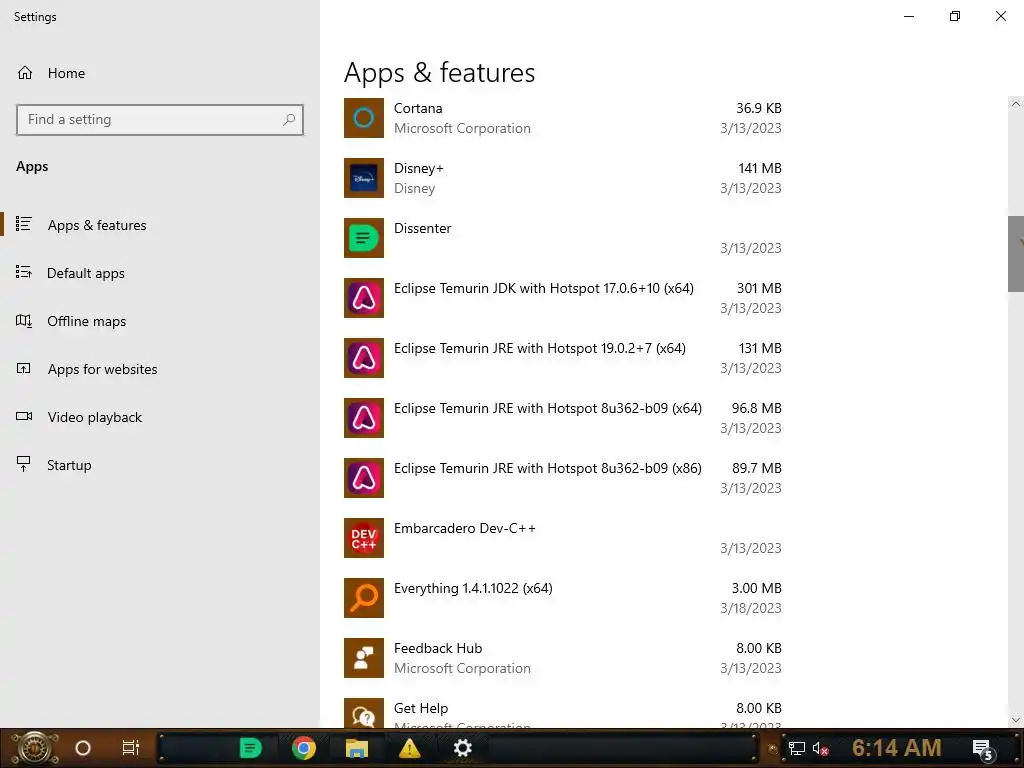
Task: Select the Eclipse Temurin JDK 17.0.6+10 name
Action: [544, 289]
